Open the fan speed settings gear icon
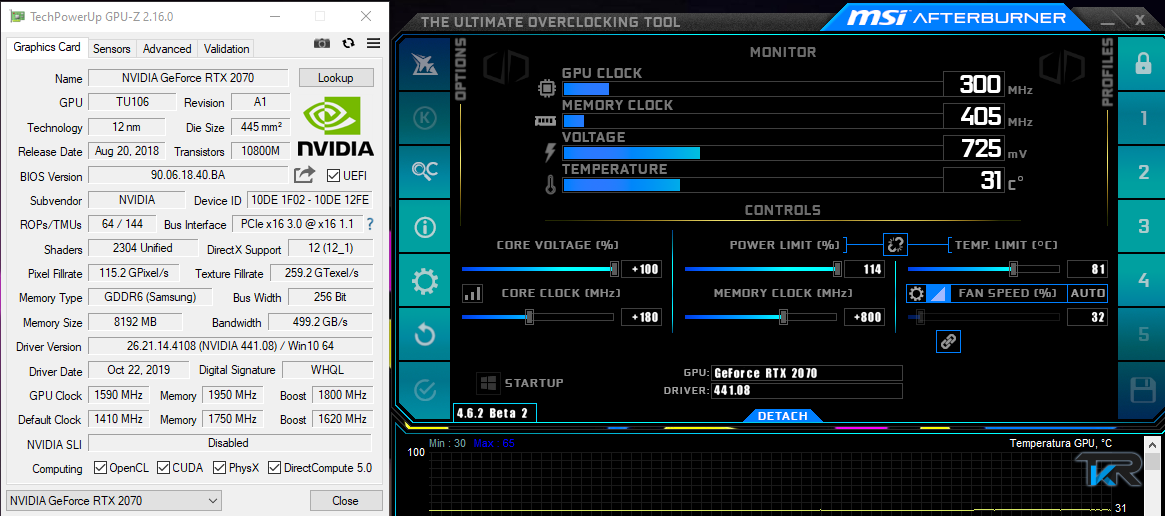The width and height of the screenshot is (1165, 516). click(917, 294)
